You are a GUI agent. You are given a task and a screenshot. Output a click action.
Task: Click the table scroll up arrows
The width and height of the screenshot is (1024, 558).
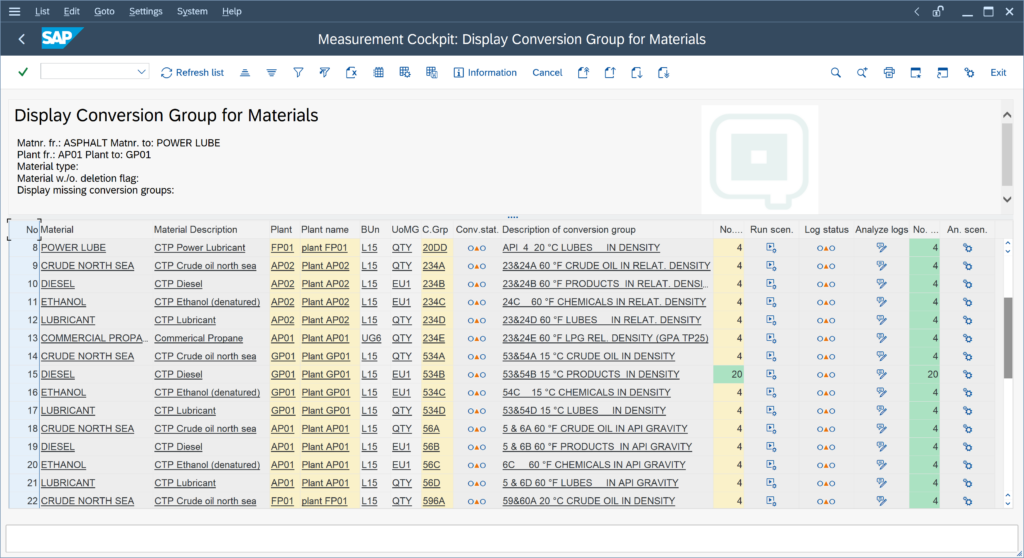(x=1008, y=247)
